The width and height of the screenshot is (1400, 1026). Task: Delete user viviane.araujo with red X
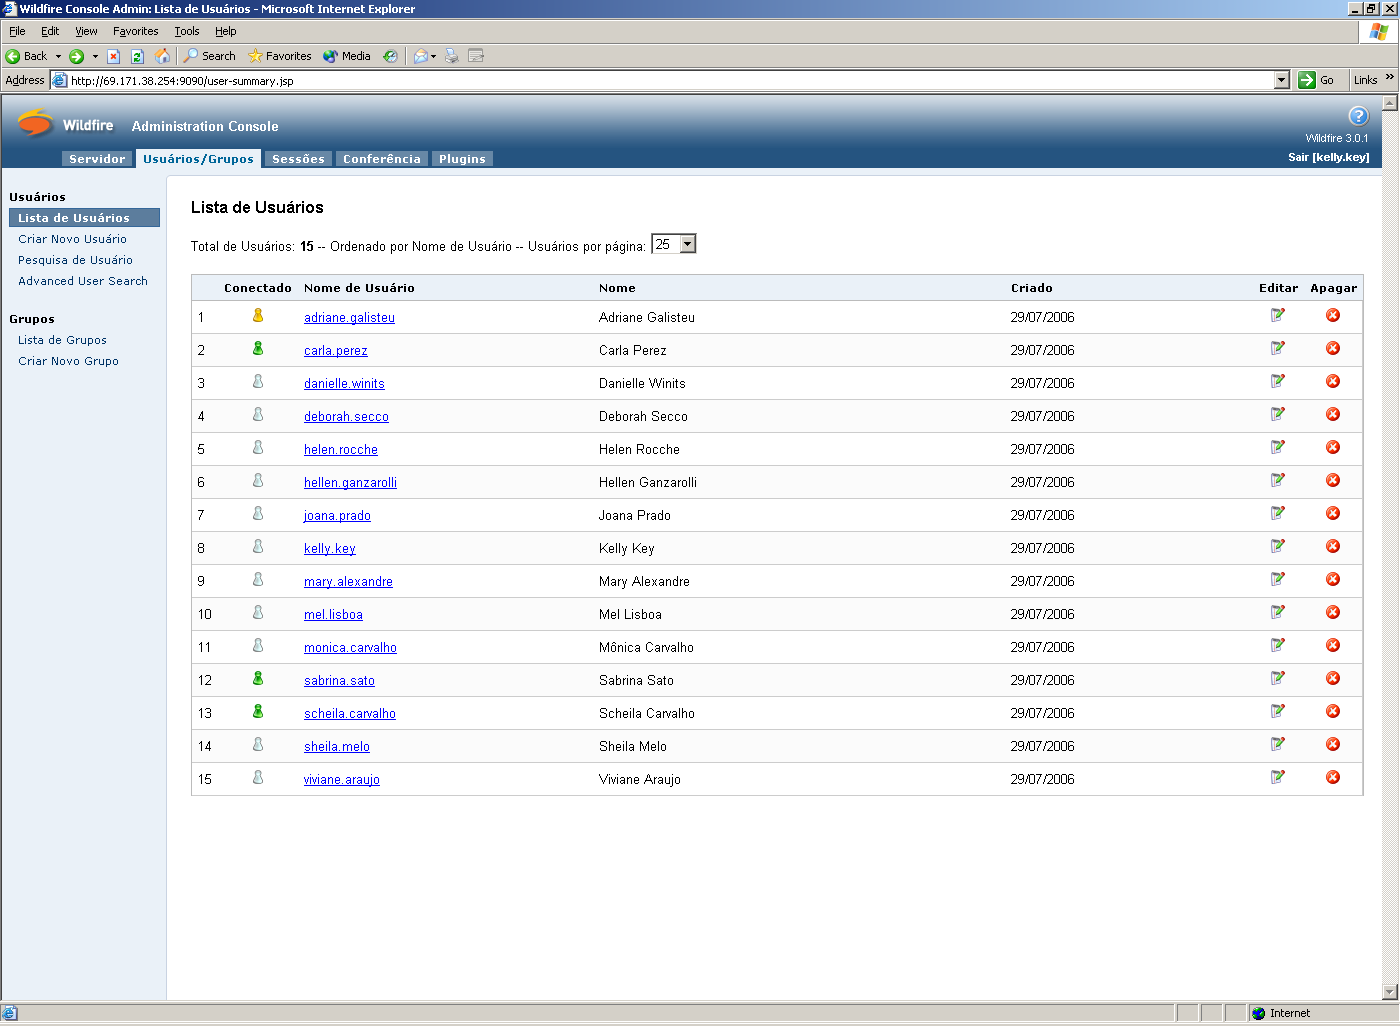click(x=1333, y=777)
